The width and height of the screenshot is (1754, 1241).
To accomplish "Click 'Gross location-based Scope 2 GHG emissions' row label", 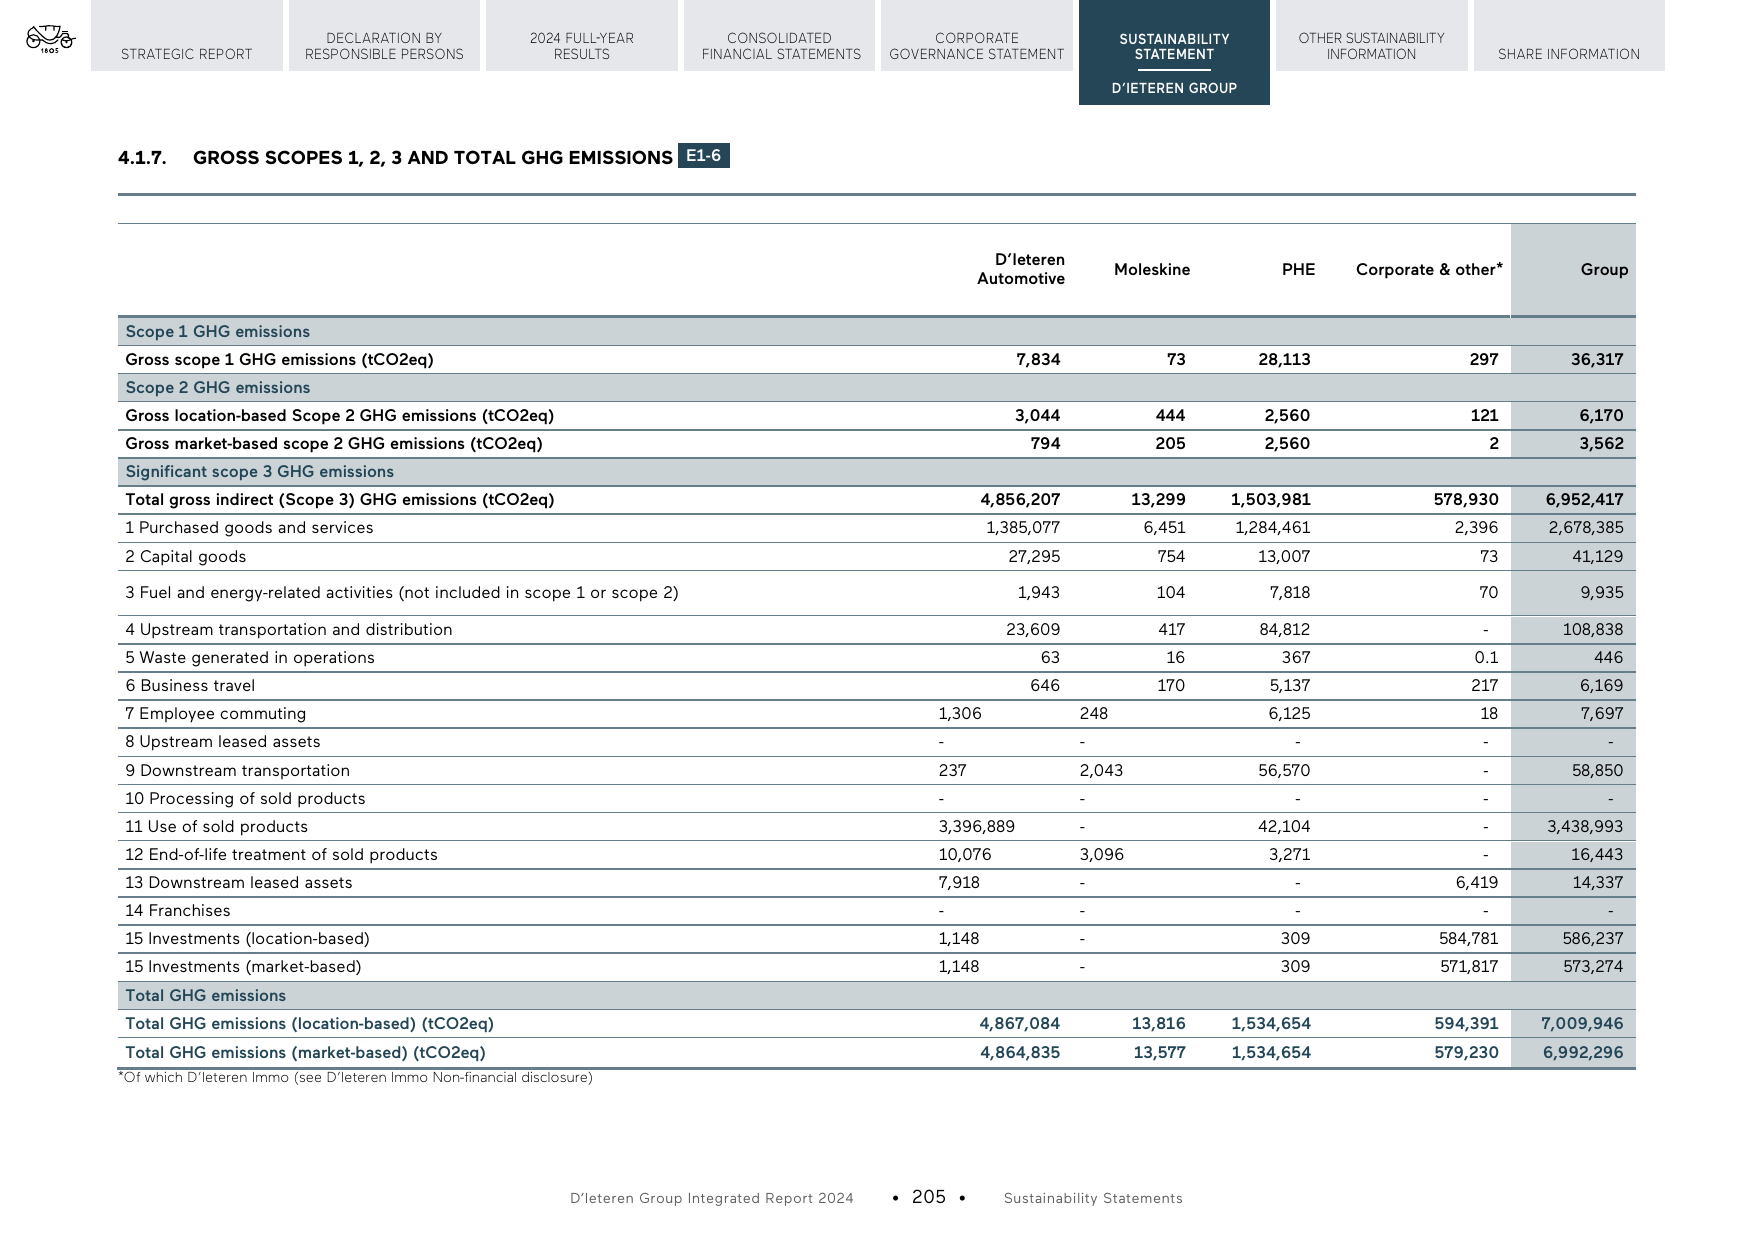I will pos(339,415).
